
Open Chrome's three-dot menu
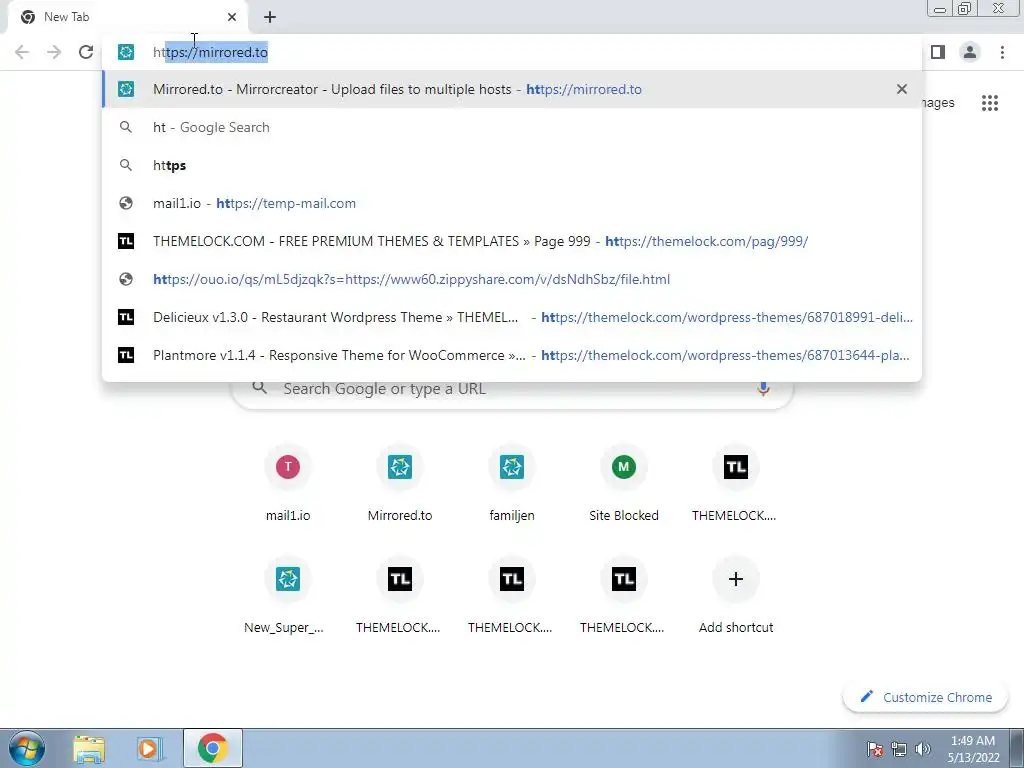(1002, 52)
